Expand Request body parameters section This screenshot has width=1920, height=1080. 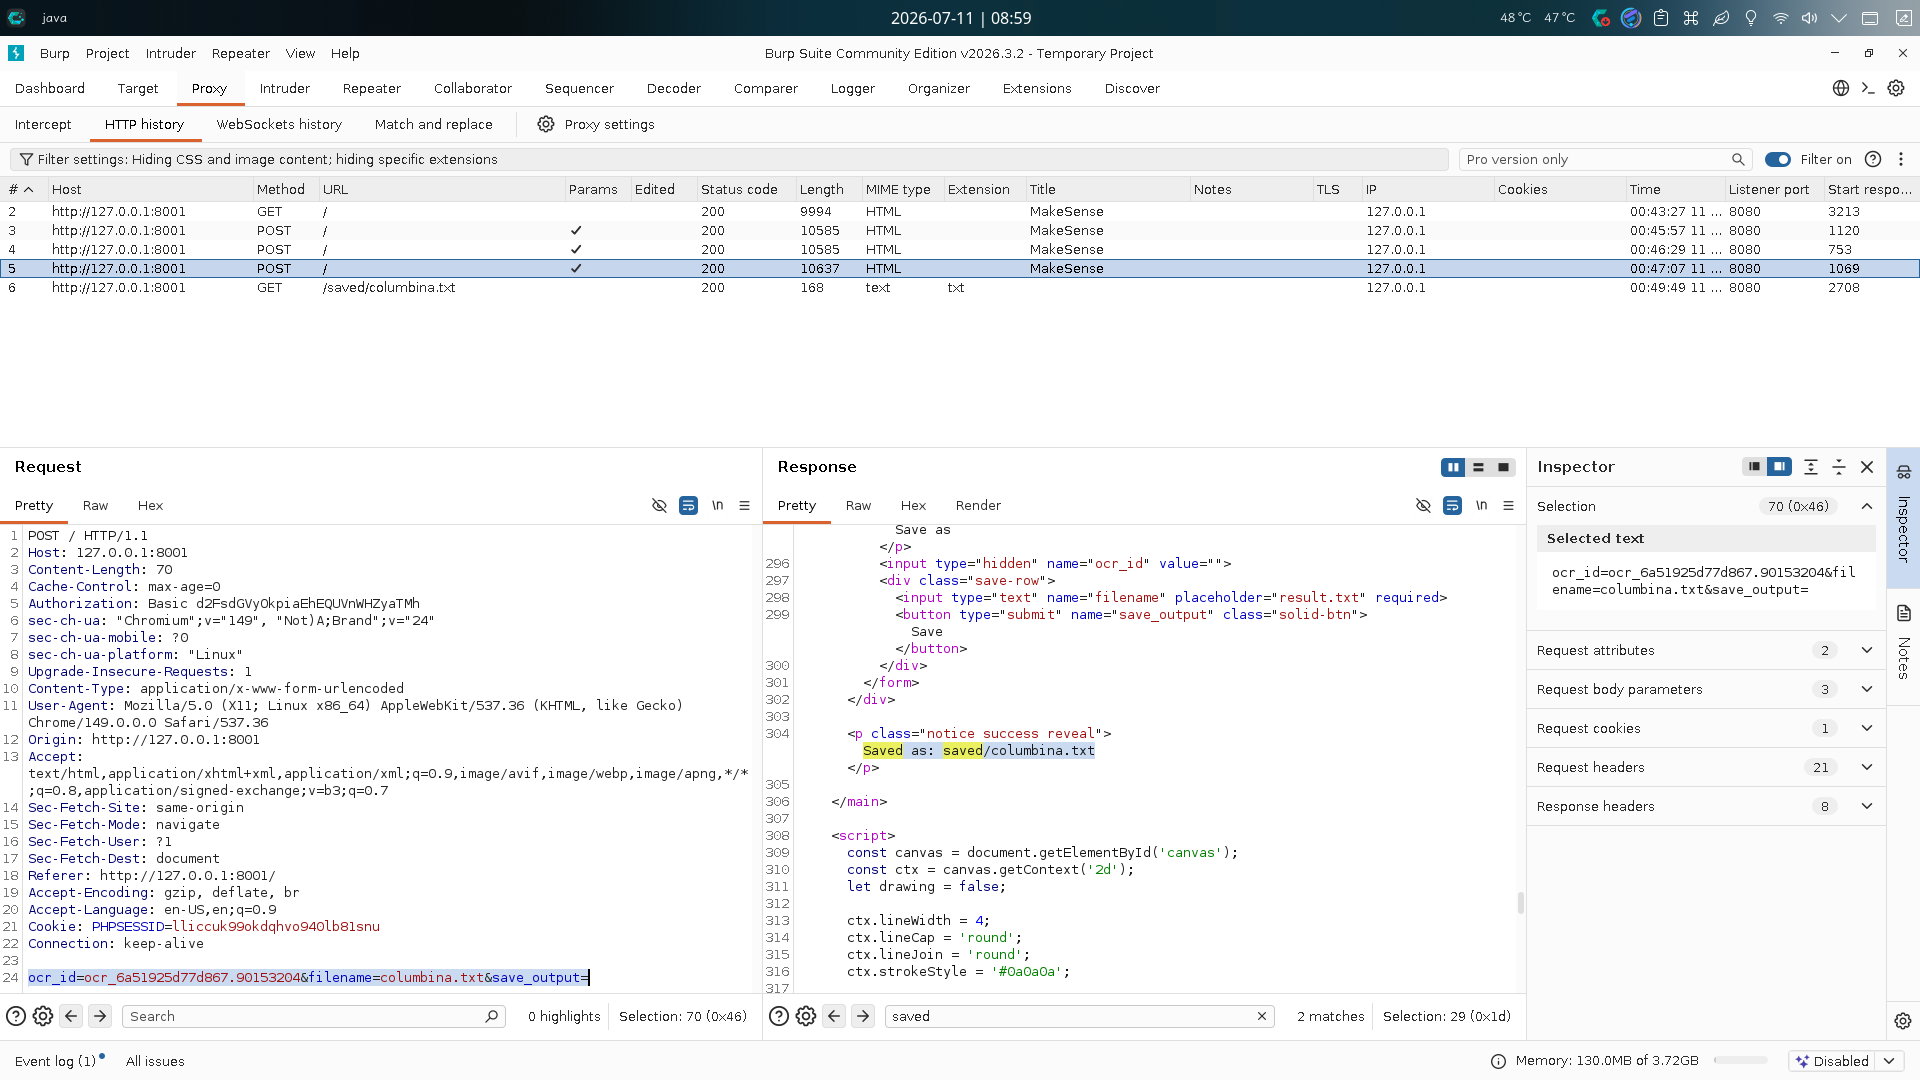(x=1867, y=689)
